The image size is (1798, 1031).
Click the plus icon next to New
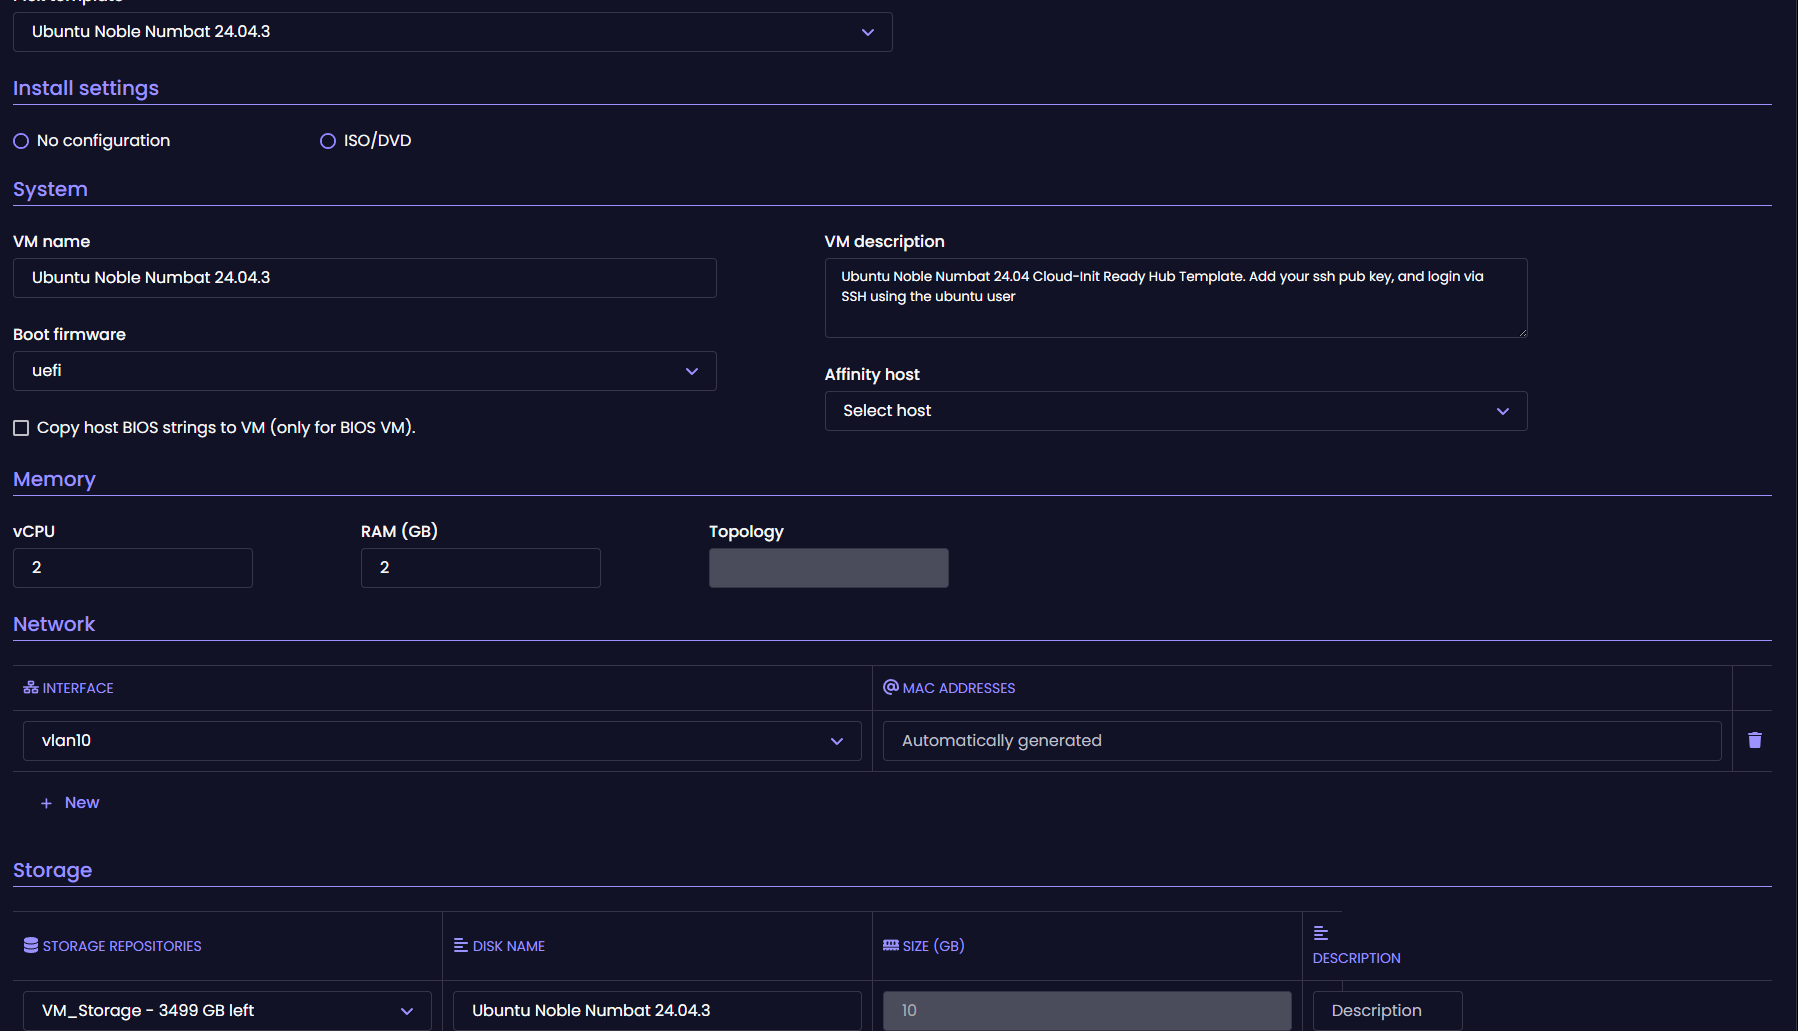[45, 802]
